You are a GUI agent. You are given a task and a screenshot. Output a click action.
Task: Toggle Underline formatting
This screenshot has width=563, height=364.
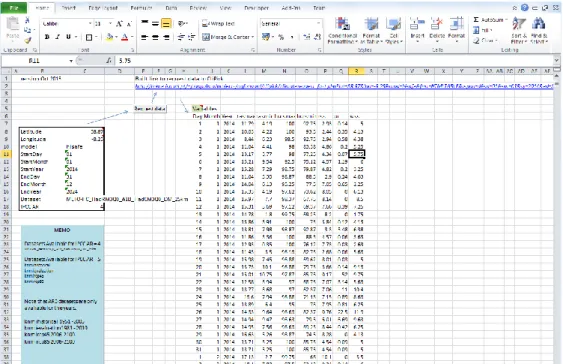(x=68, y=37)
